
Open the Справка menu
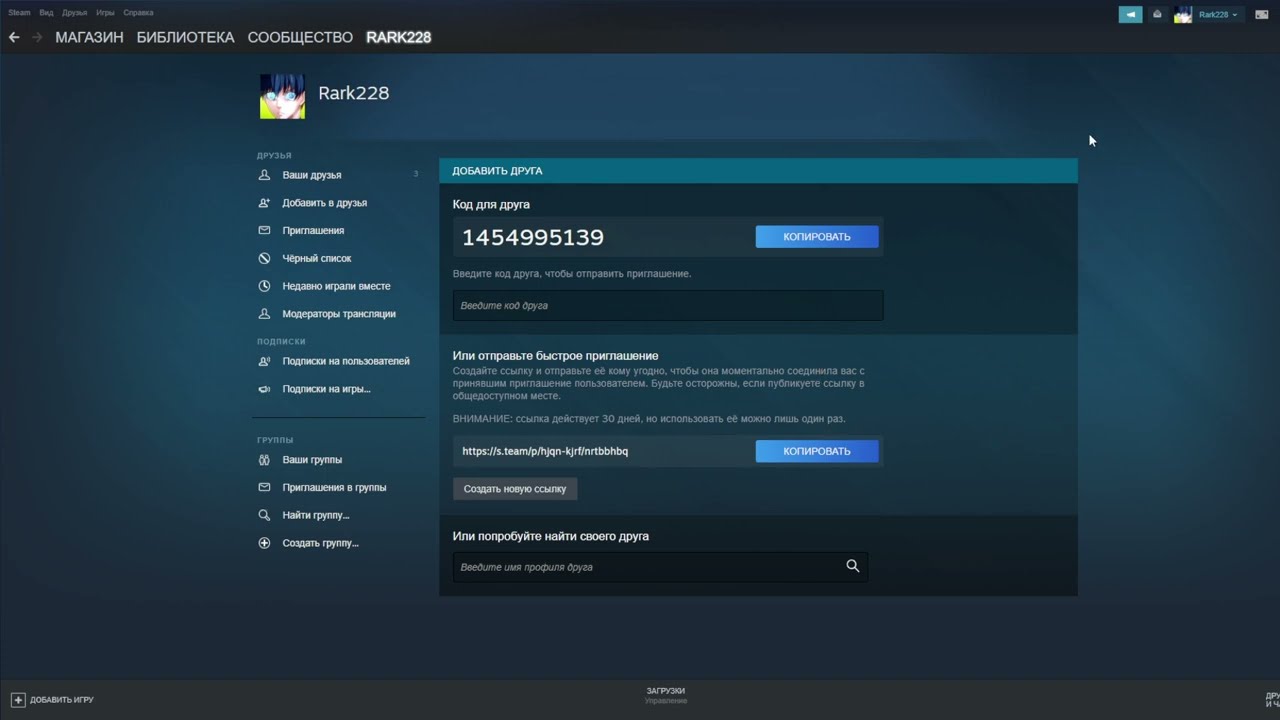(138, 13)
